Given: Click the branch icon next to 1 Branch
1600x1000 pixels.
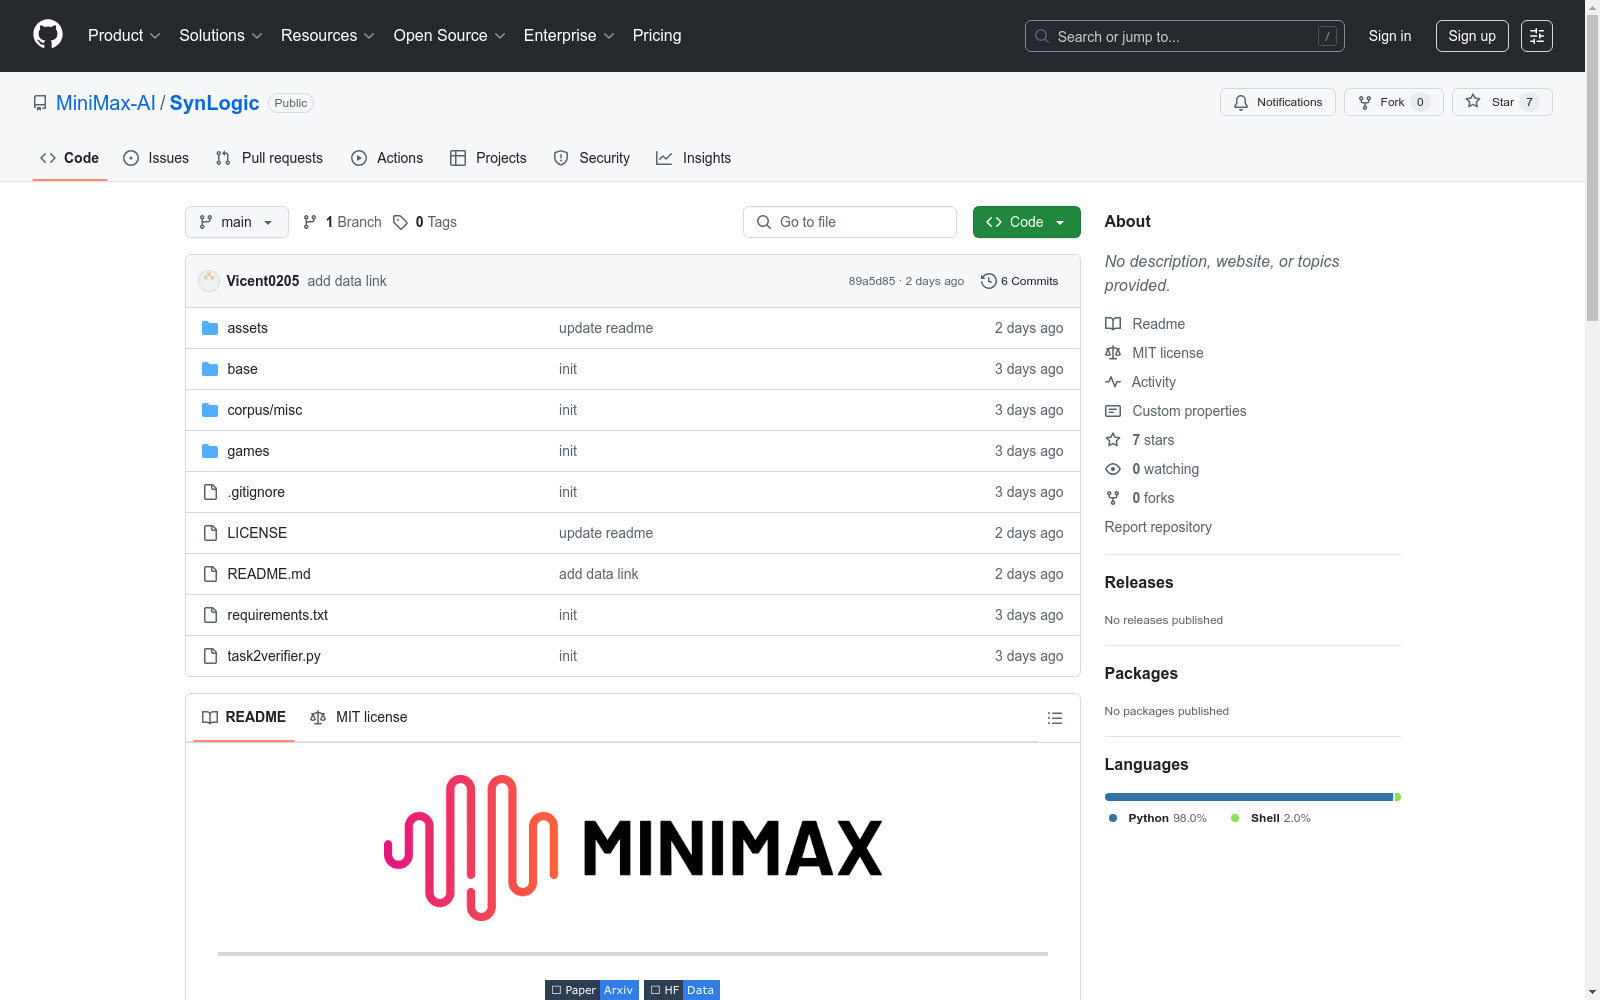Looking at the screenshot, I should point(310,222).
